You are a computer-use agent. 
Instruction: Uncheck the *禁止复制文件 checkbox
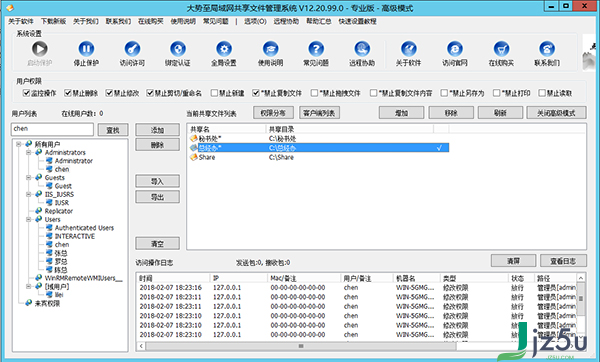(x=256, y=93)
